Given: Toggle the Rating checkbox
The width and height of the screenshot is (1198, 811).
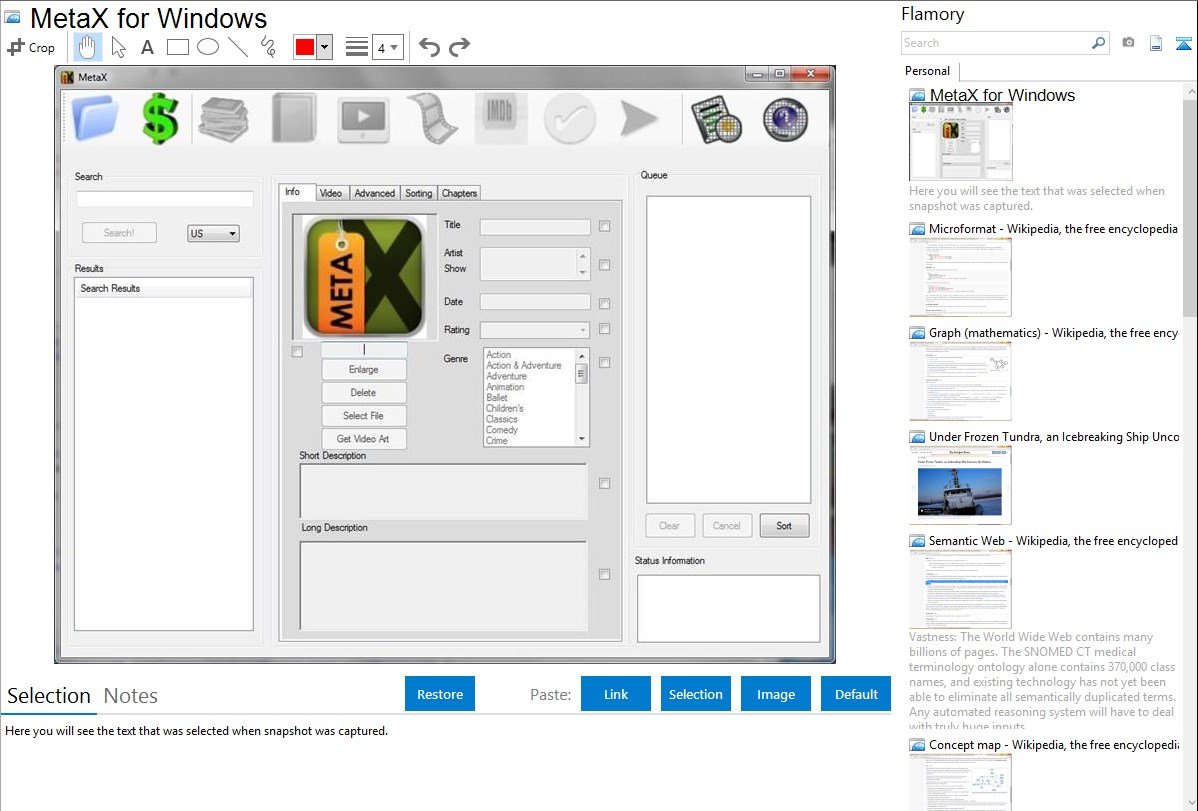Looking at the screenshot, I should coord(604,329).
